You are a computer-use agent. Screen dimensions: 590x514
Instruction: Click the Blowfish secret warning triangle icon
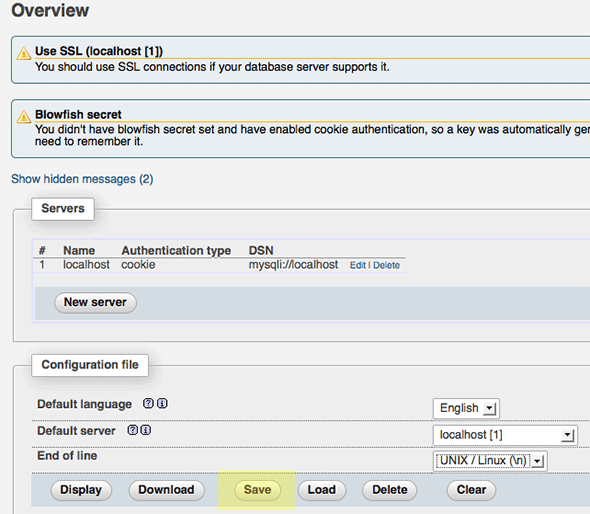click(24, 117)
